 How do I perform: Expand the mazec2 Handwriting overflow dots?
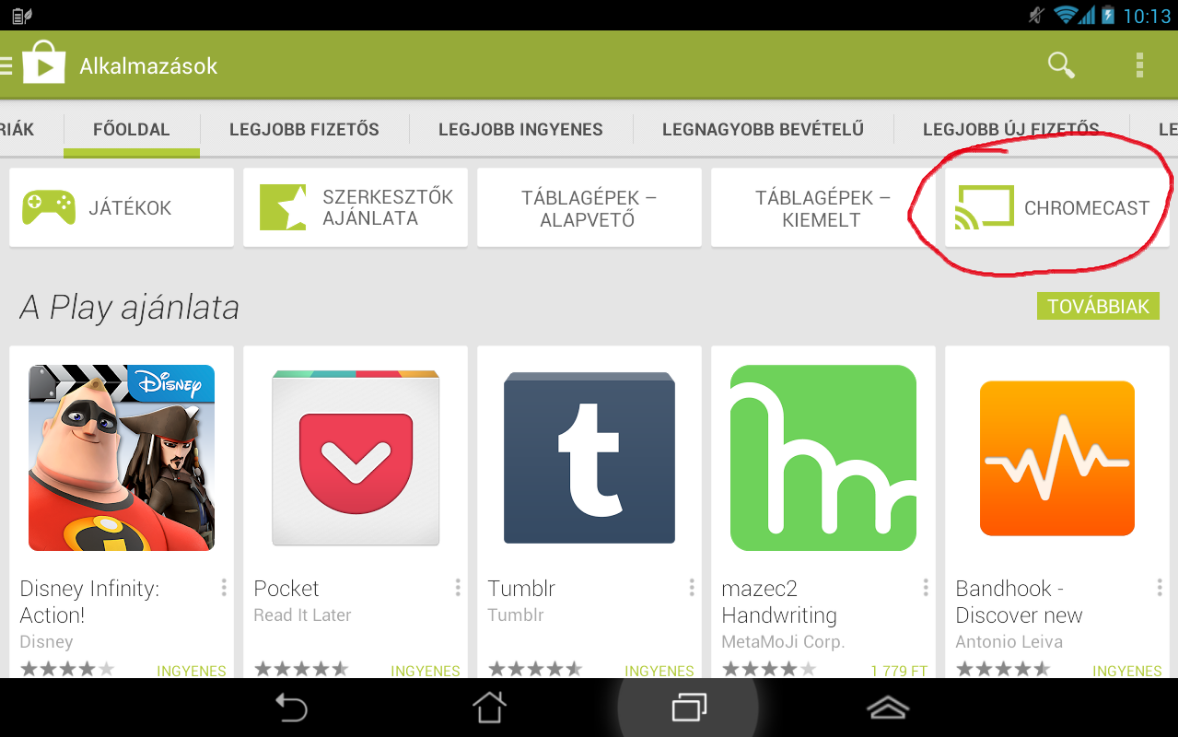pyautogui.click(x=926, y=587)
